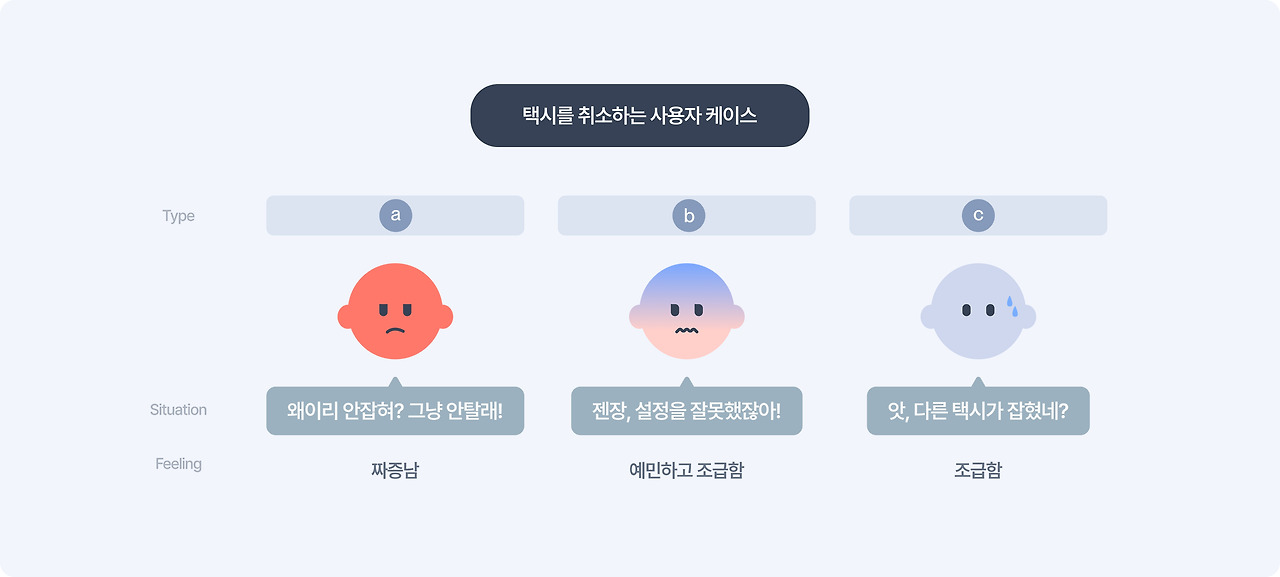The image size is (1280, 577).
Task: Click the '왜이리 안잡혀? 그냥 안탈래!' speech bubble
Action: tap(395, 410)
